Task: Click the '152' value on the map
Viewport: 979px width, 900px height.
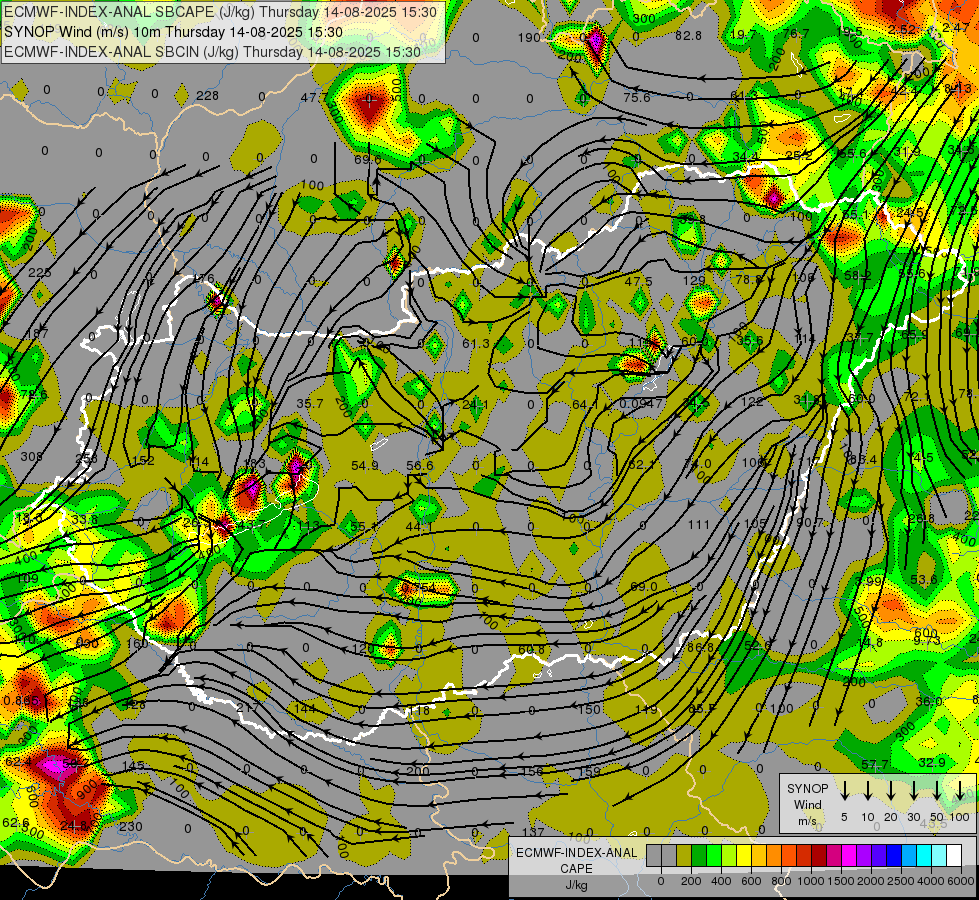Action: [143, 461]
